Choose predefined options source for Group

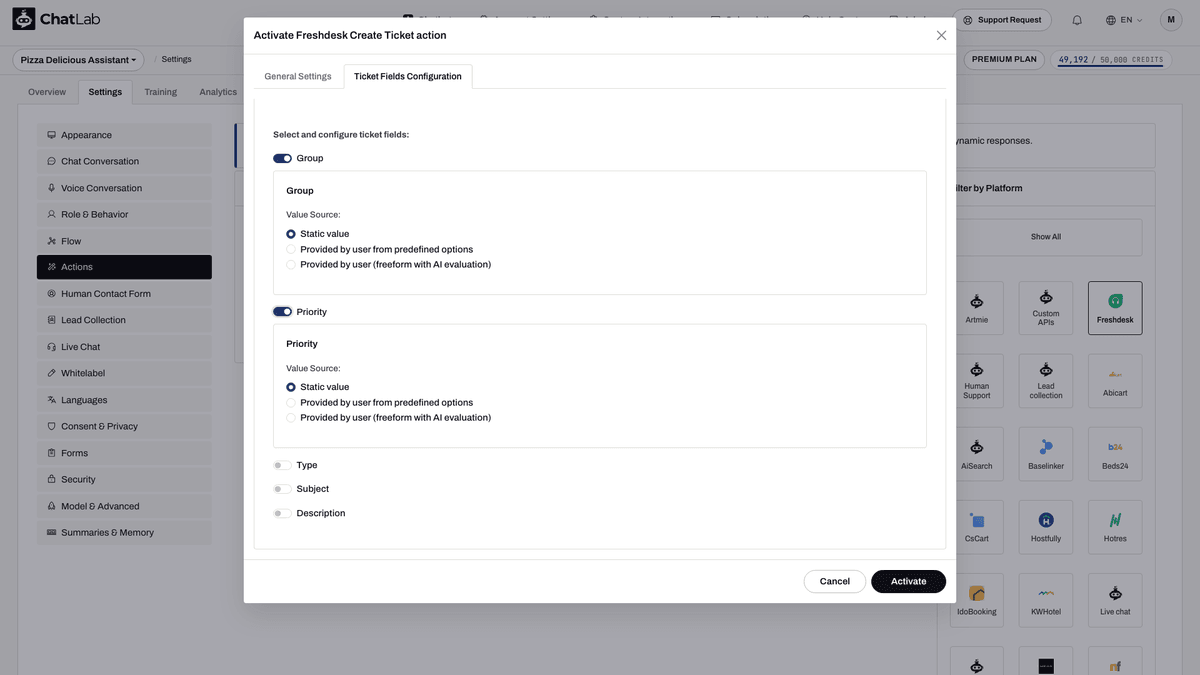pos(291,249)
